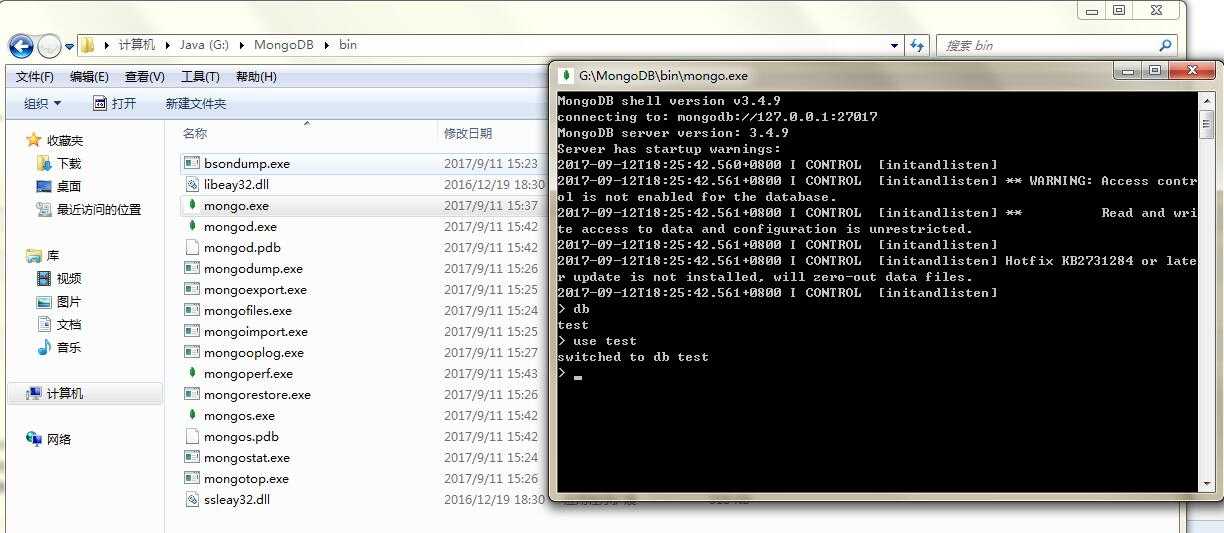This screenshot has height=533, width=1224.
Task: Click console window scrollbar down arrow
Action: [1206, 485]
